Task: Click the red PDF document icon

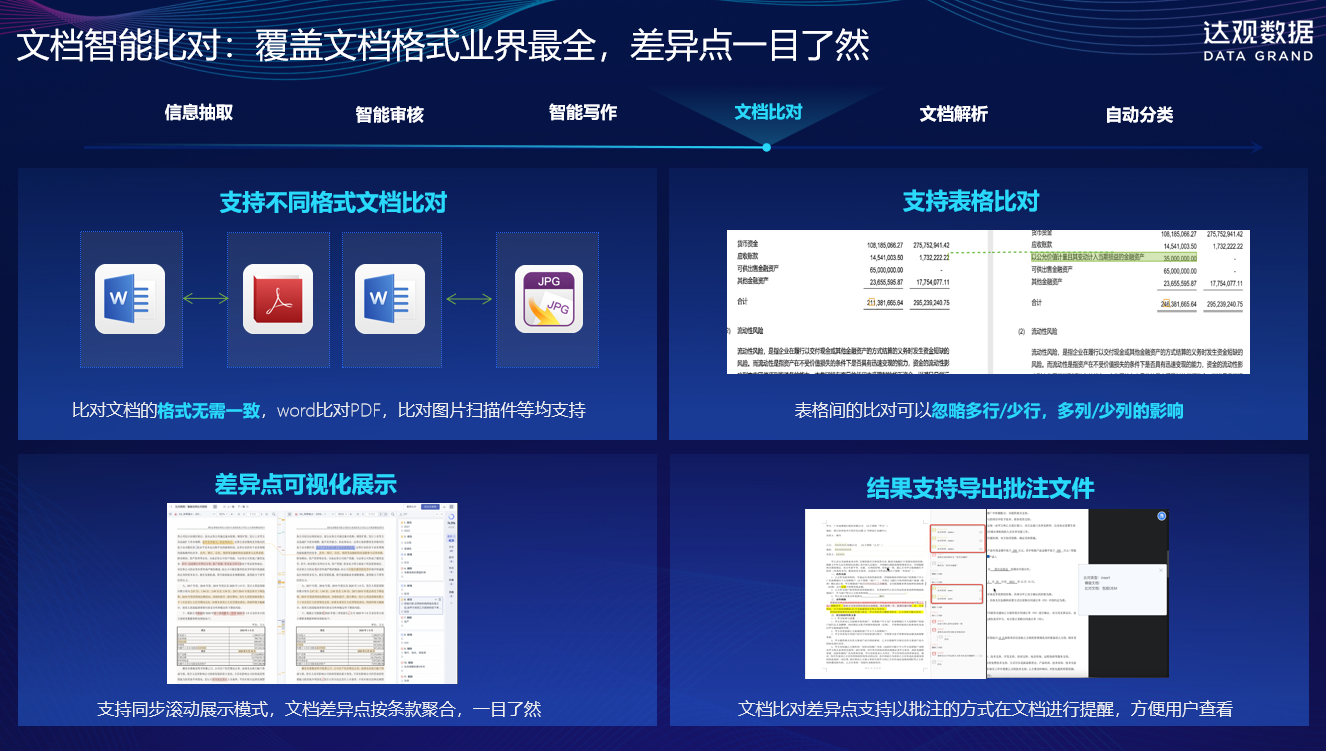Action: [278, 298]
